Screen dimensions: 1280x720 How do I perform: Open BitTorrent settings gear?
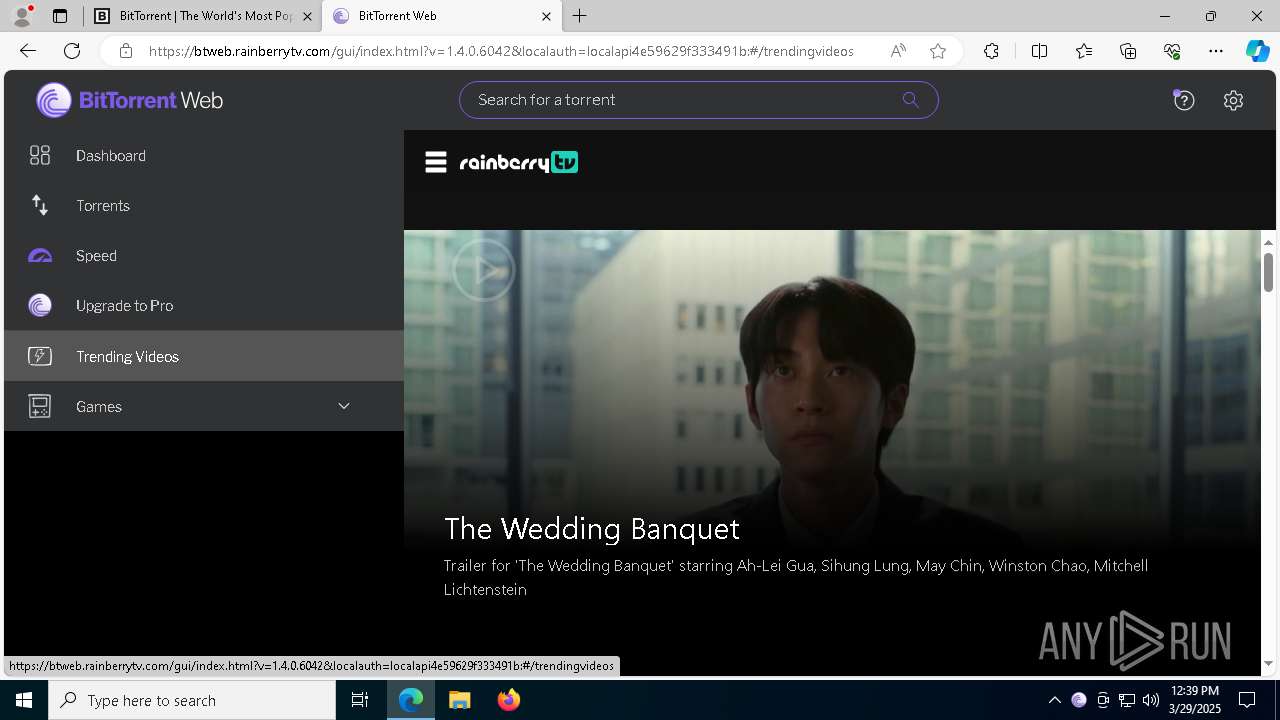click(x=1233, y=100)
